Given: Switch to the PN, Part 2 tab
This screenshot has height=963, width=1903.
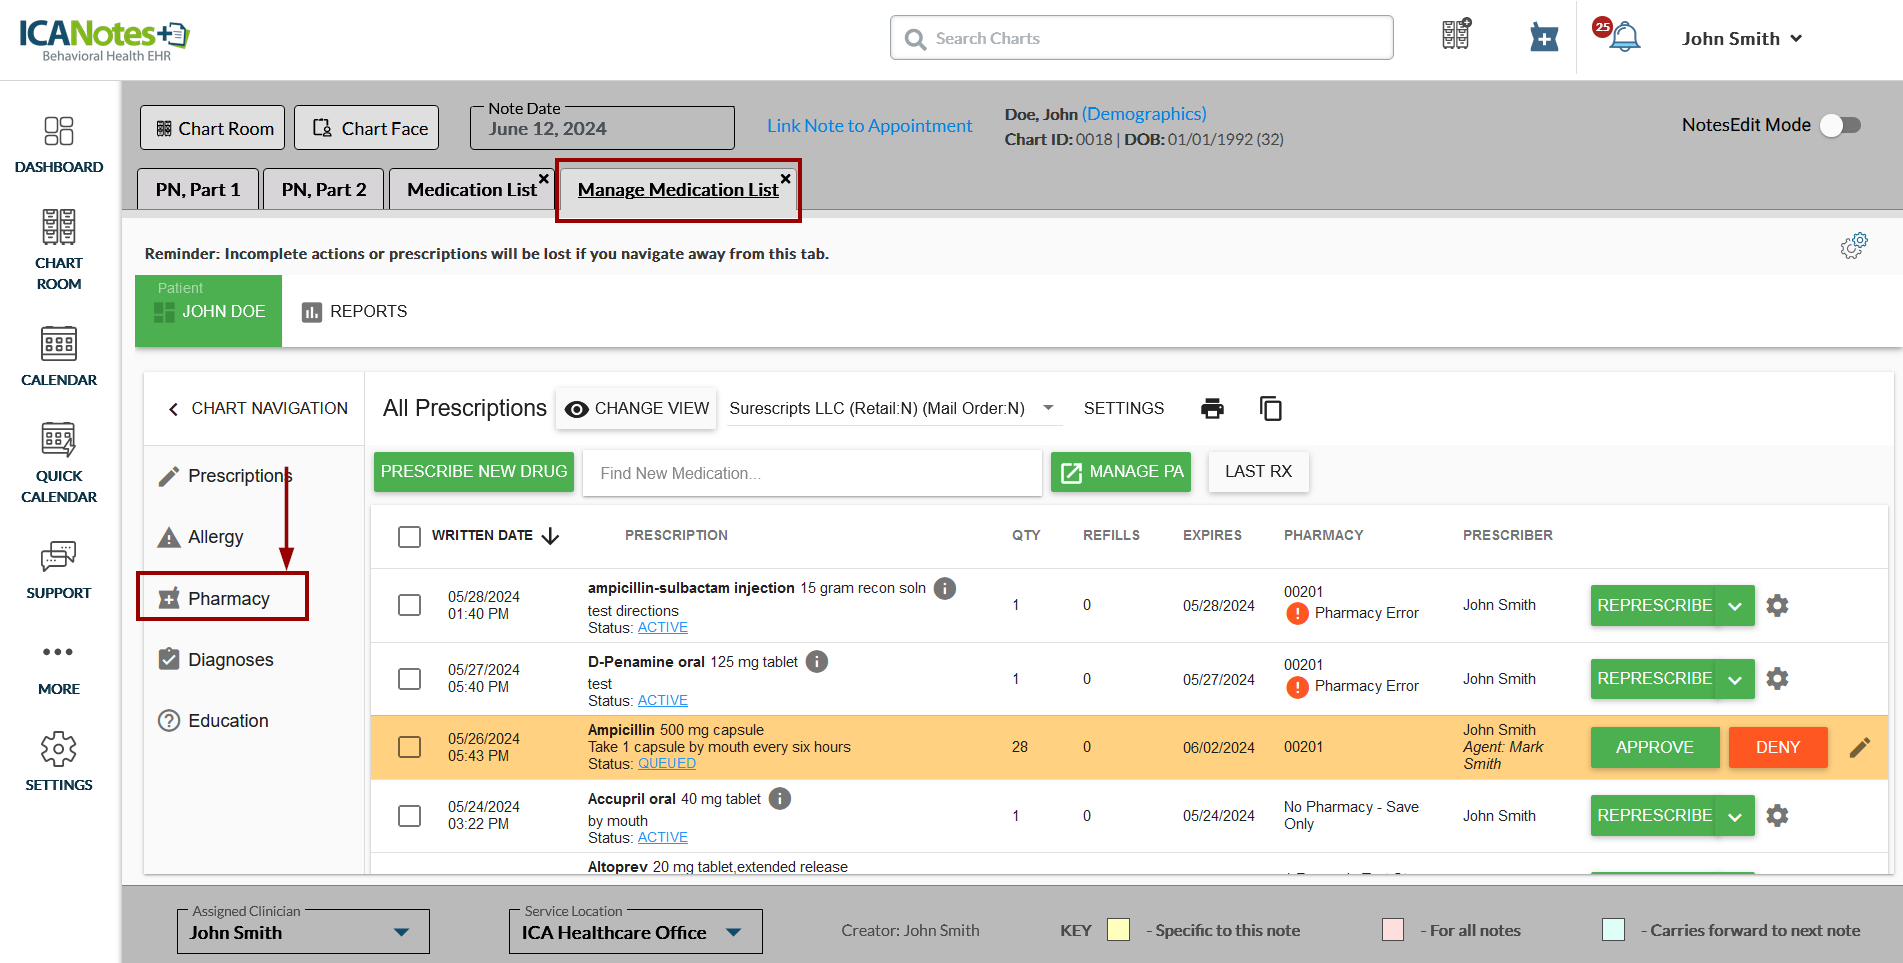Looking at the screenshot, I should point(323,189).
